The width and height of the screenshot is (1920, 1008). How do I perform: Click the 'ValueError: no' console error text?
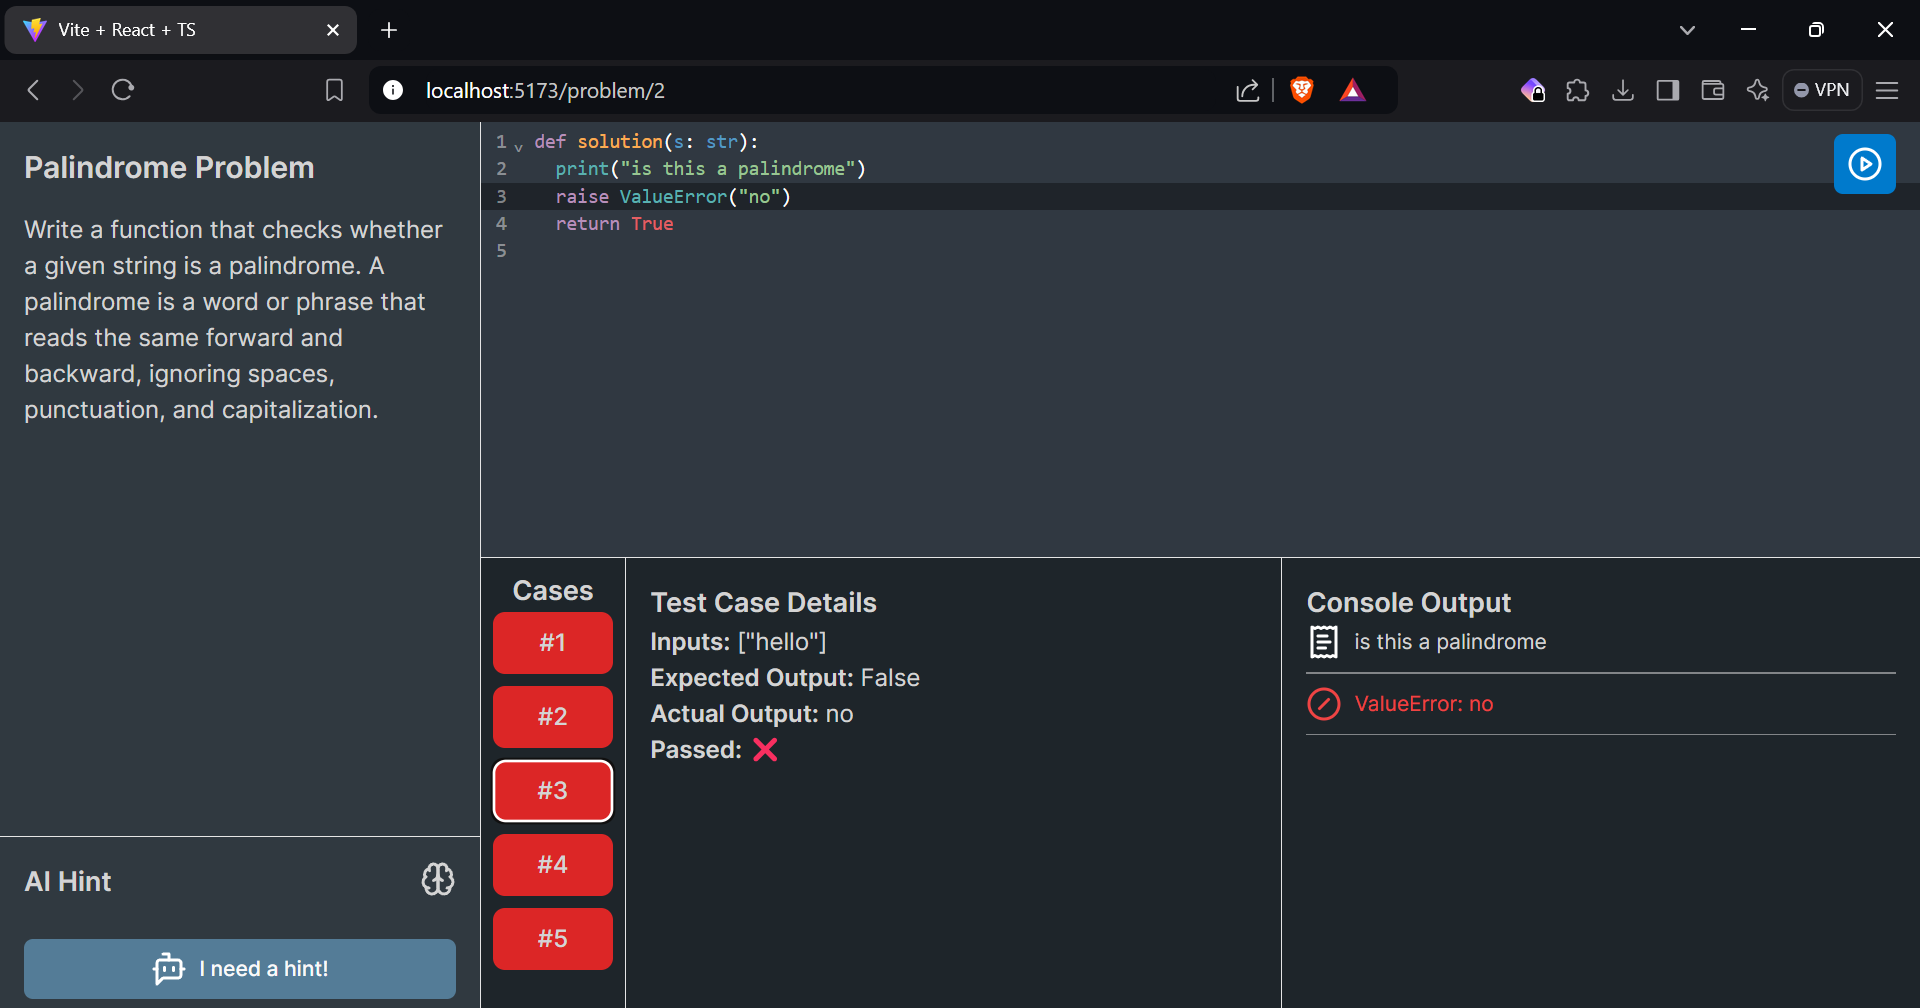[x=1424, y=704]
